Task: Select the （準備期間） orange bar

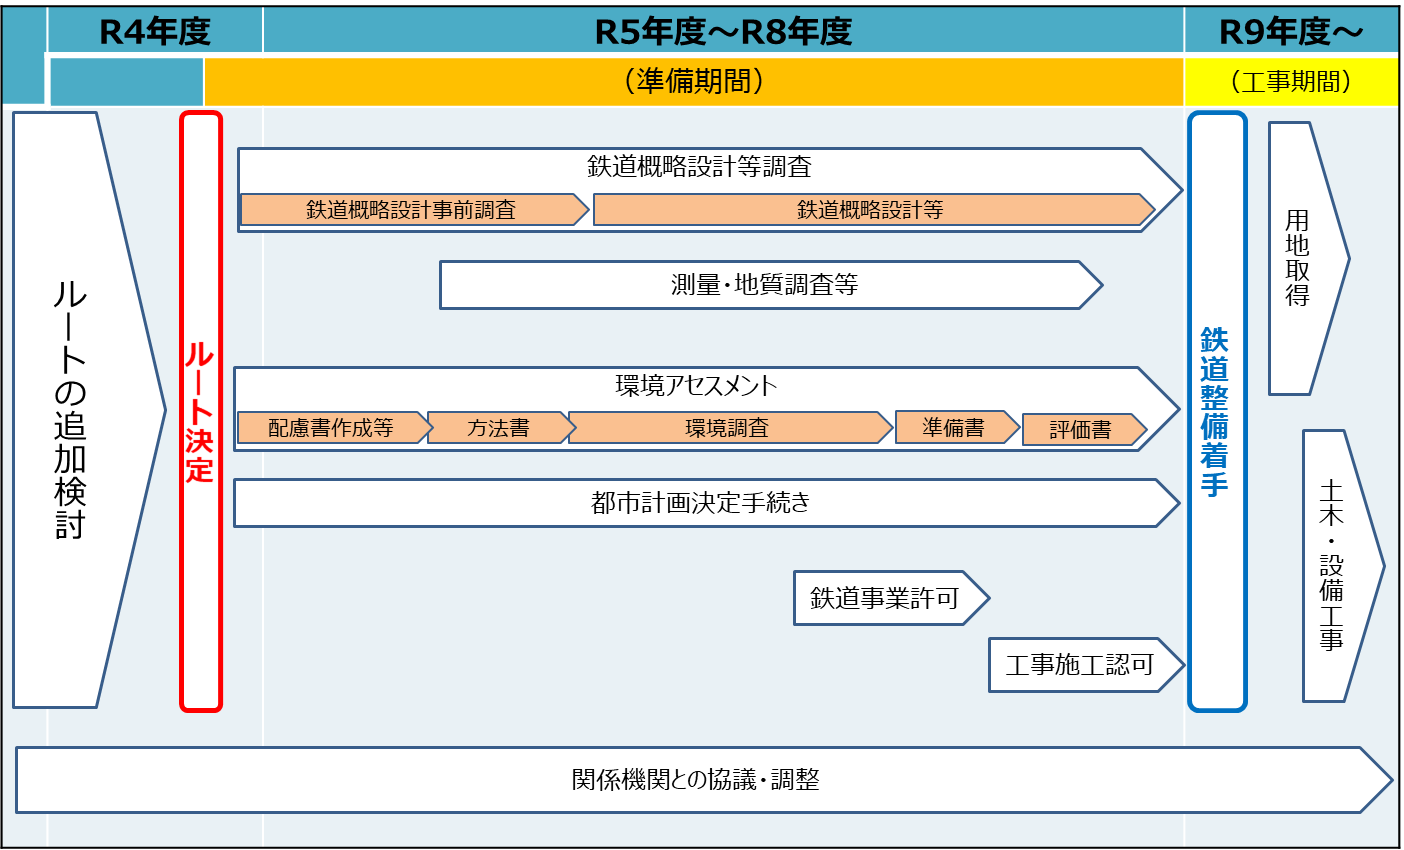Action: [x=693, y=81]
